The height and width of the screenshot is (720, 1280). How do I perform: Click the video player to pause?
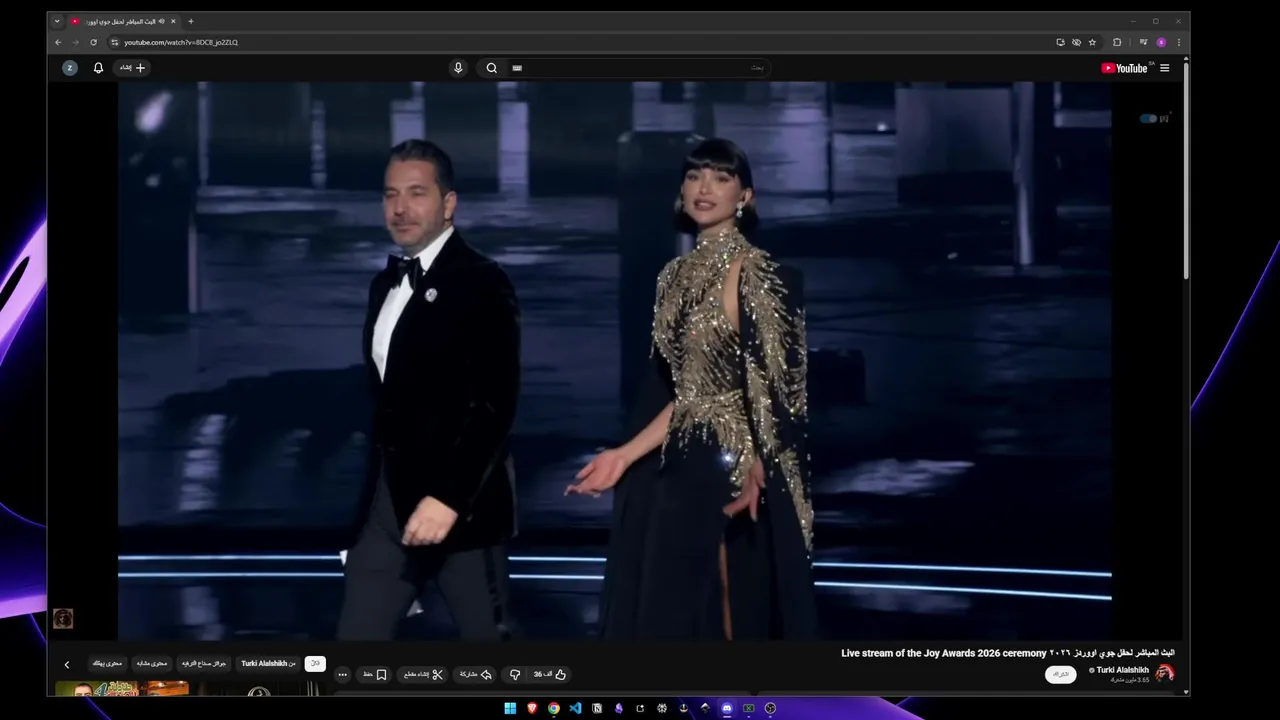pos(614,360)
